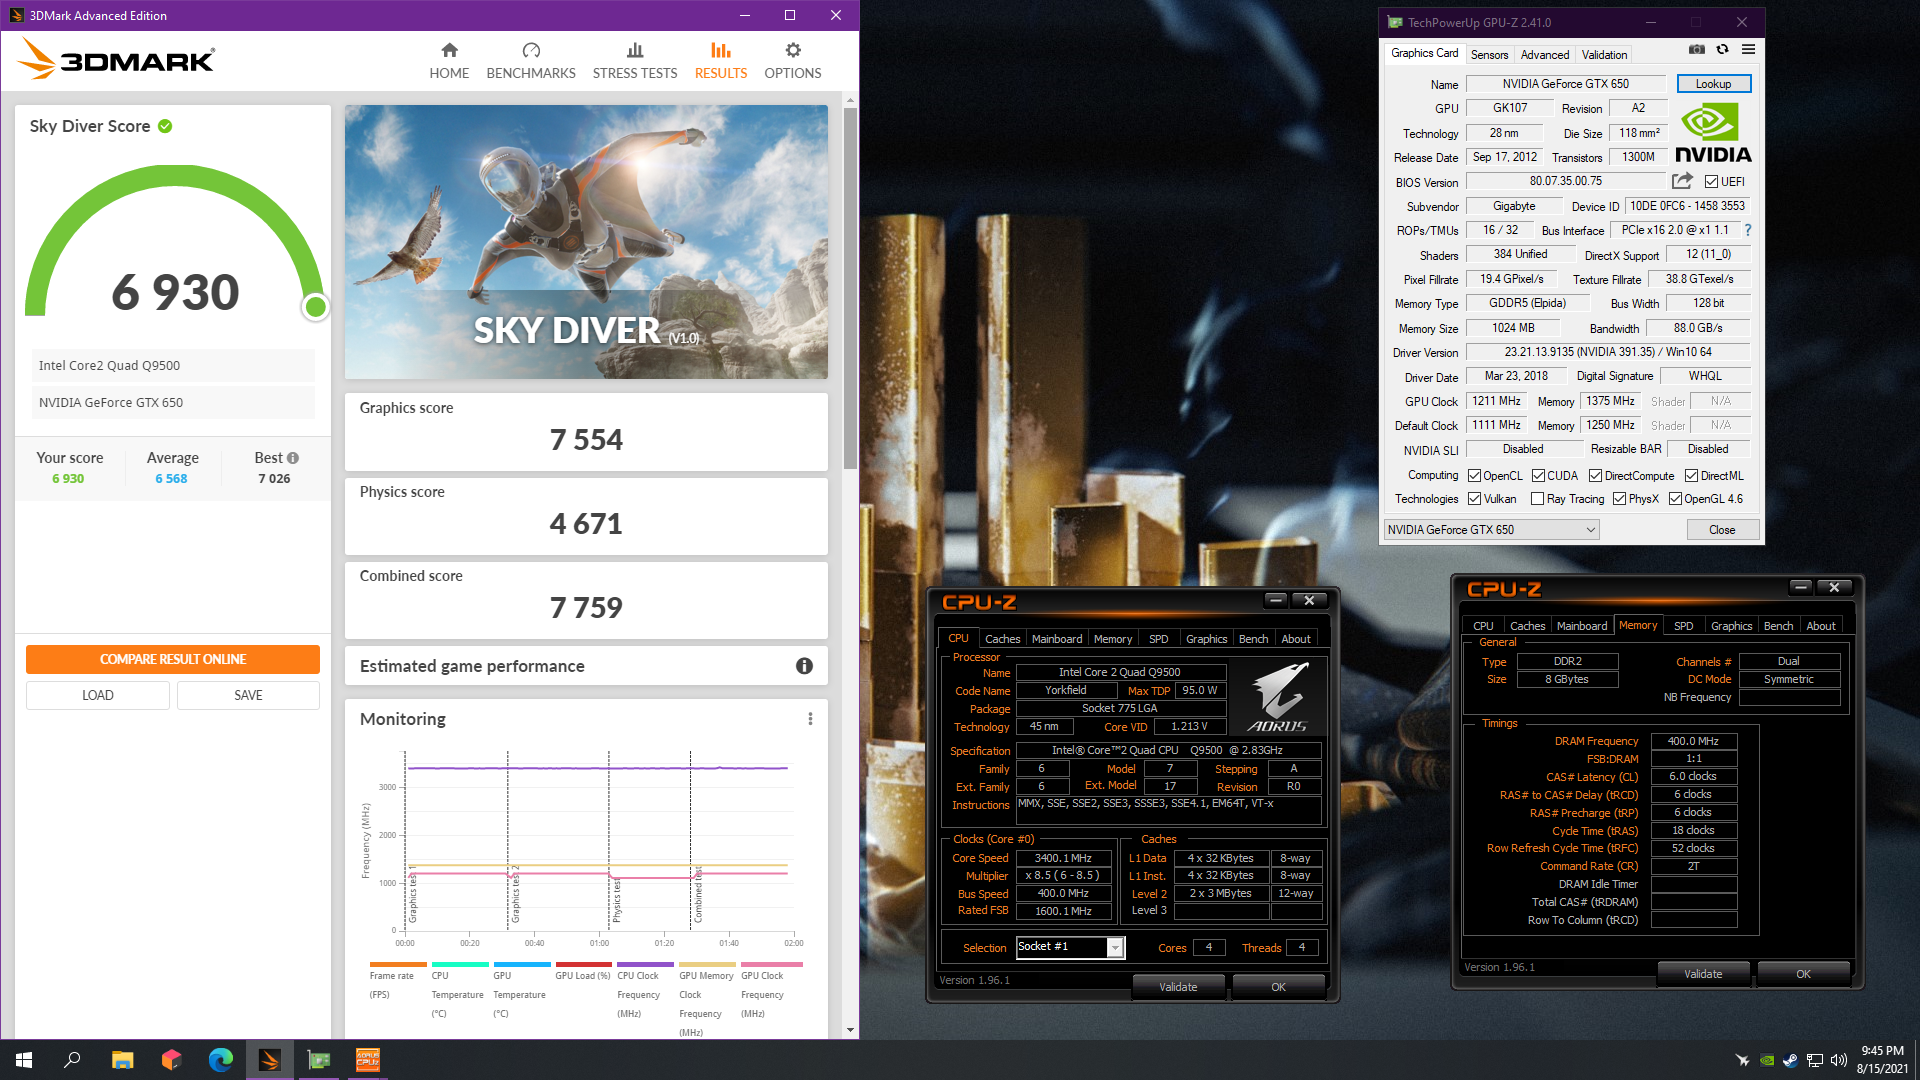Image resolution: width=1920 pixels, height=1080 pixels.
Task: Open the Caches tab in left CPU-Z window
Action: (1002, 639)
